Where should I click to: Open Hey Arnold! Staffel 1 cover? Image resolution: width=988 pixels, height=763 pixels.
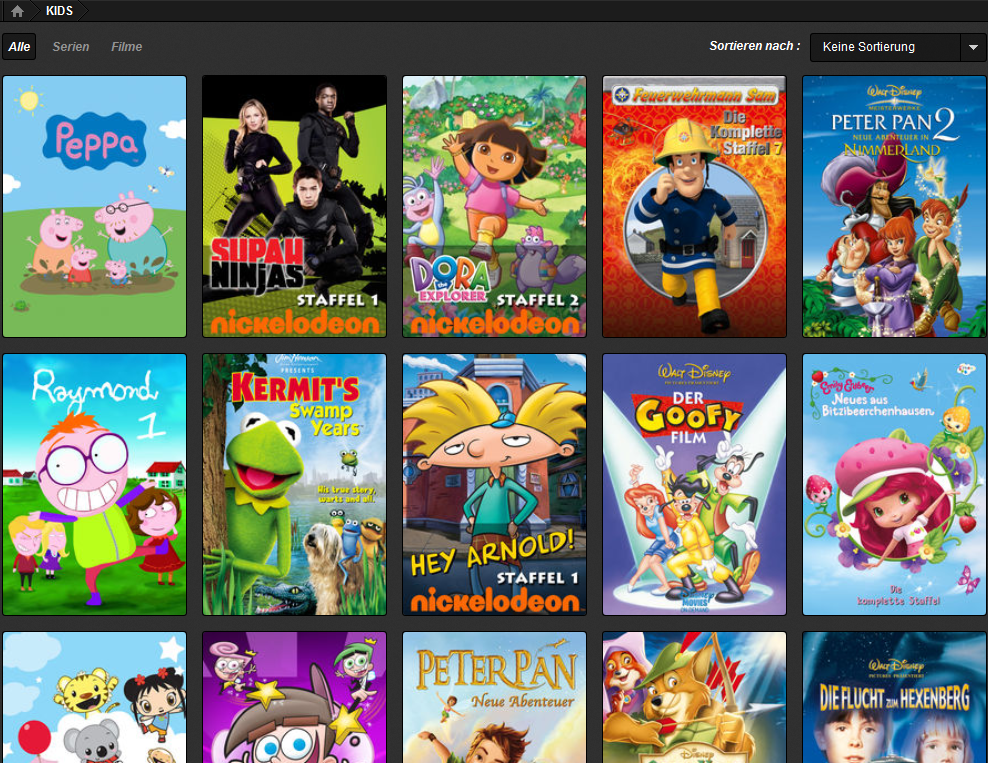click(x=494, y=485)
